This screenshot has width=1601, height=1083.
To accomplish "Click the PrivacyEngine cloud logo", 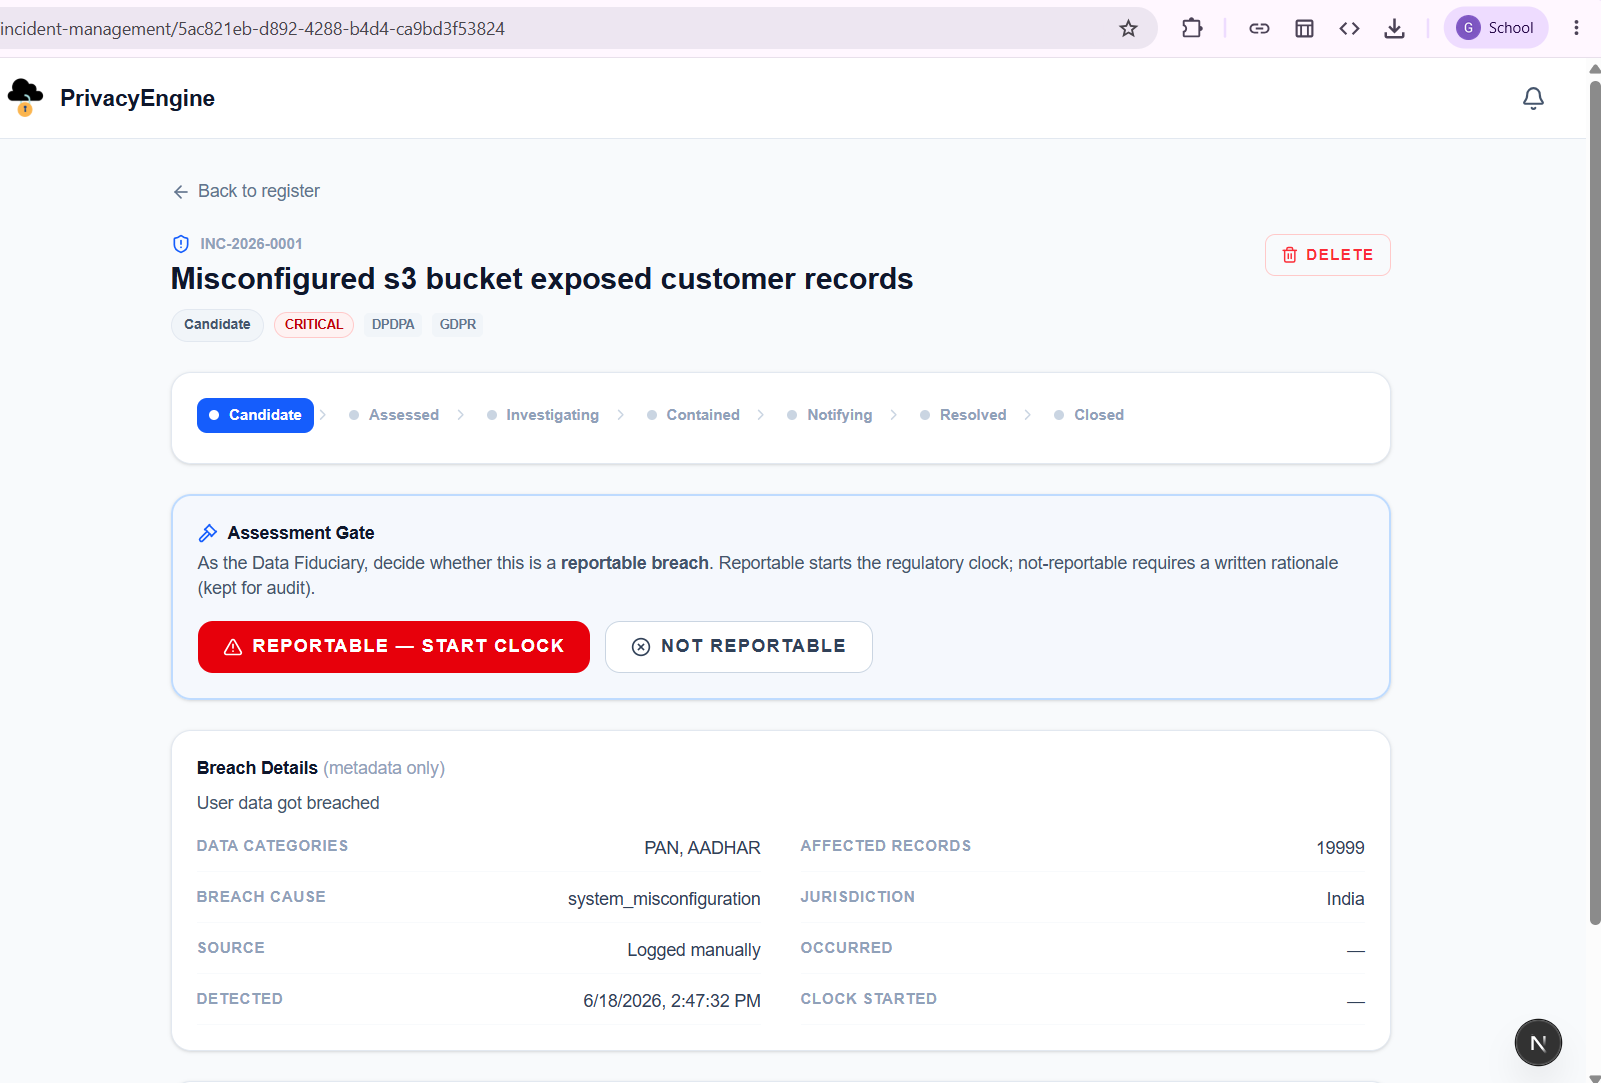I will (x=25, y=97).
